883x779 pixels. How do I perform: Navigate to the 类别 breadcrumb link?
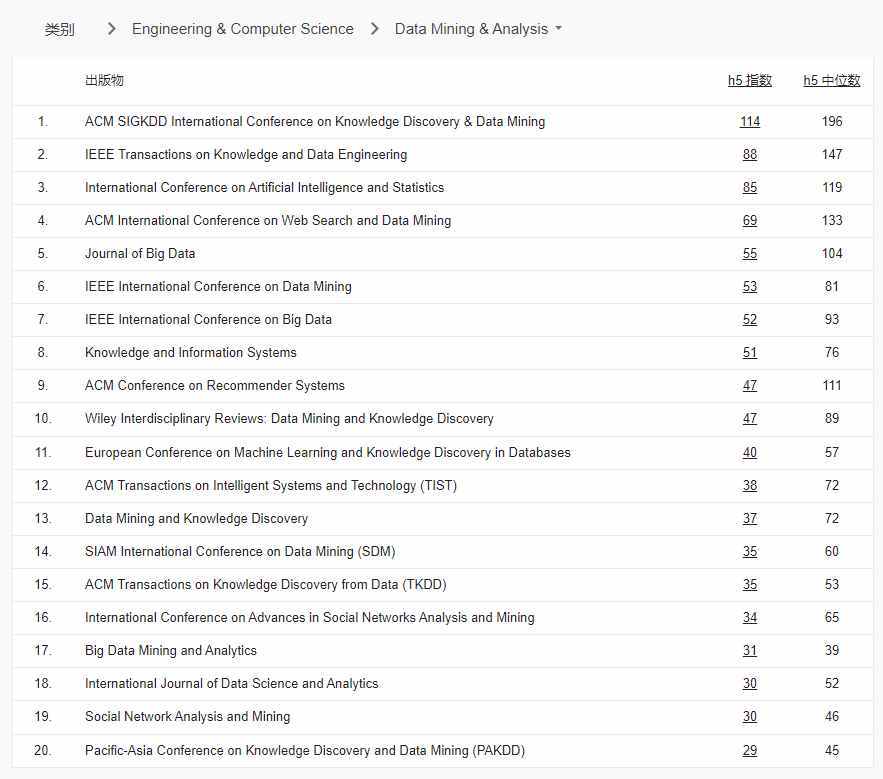point(61,29)
